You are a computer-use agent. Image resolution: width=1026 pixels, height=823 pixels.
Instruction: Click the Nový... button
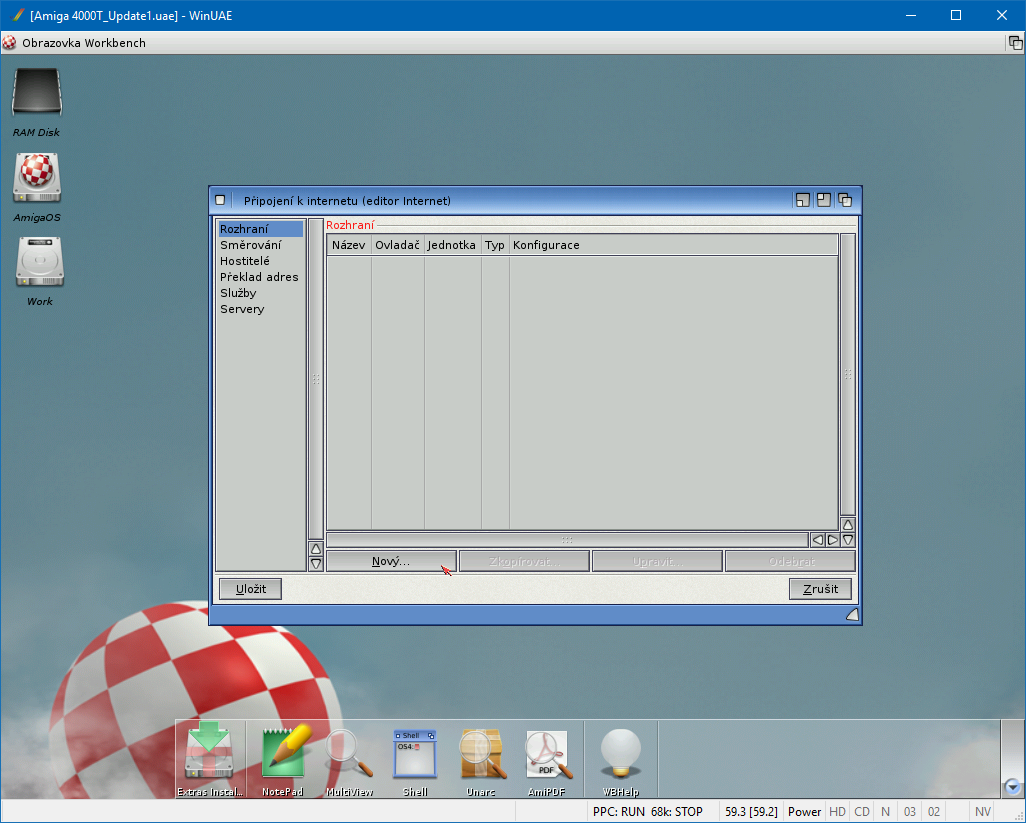click(x=391, y=561)
